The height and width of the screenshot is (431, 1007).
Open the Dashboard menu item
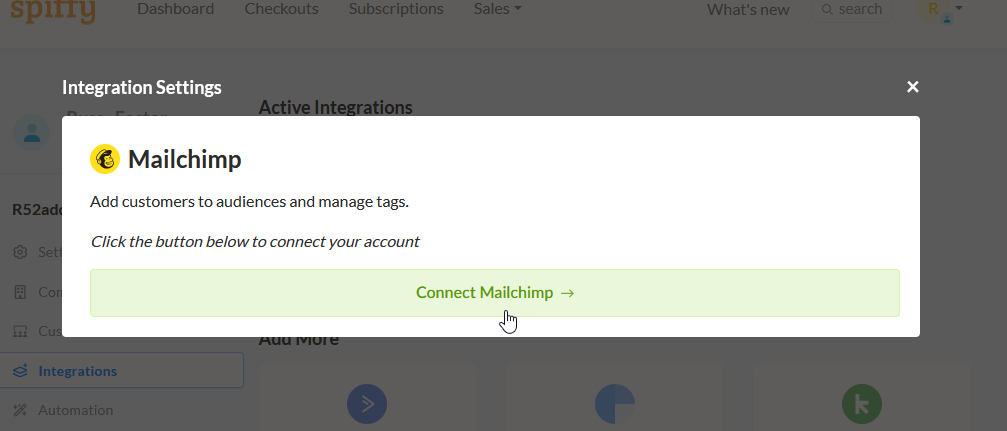click(x=175, y=9)
